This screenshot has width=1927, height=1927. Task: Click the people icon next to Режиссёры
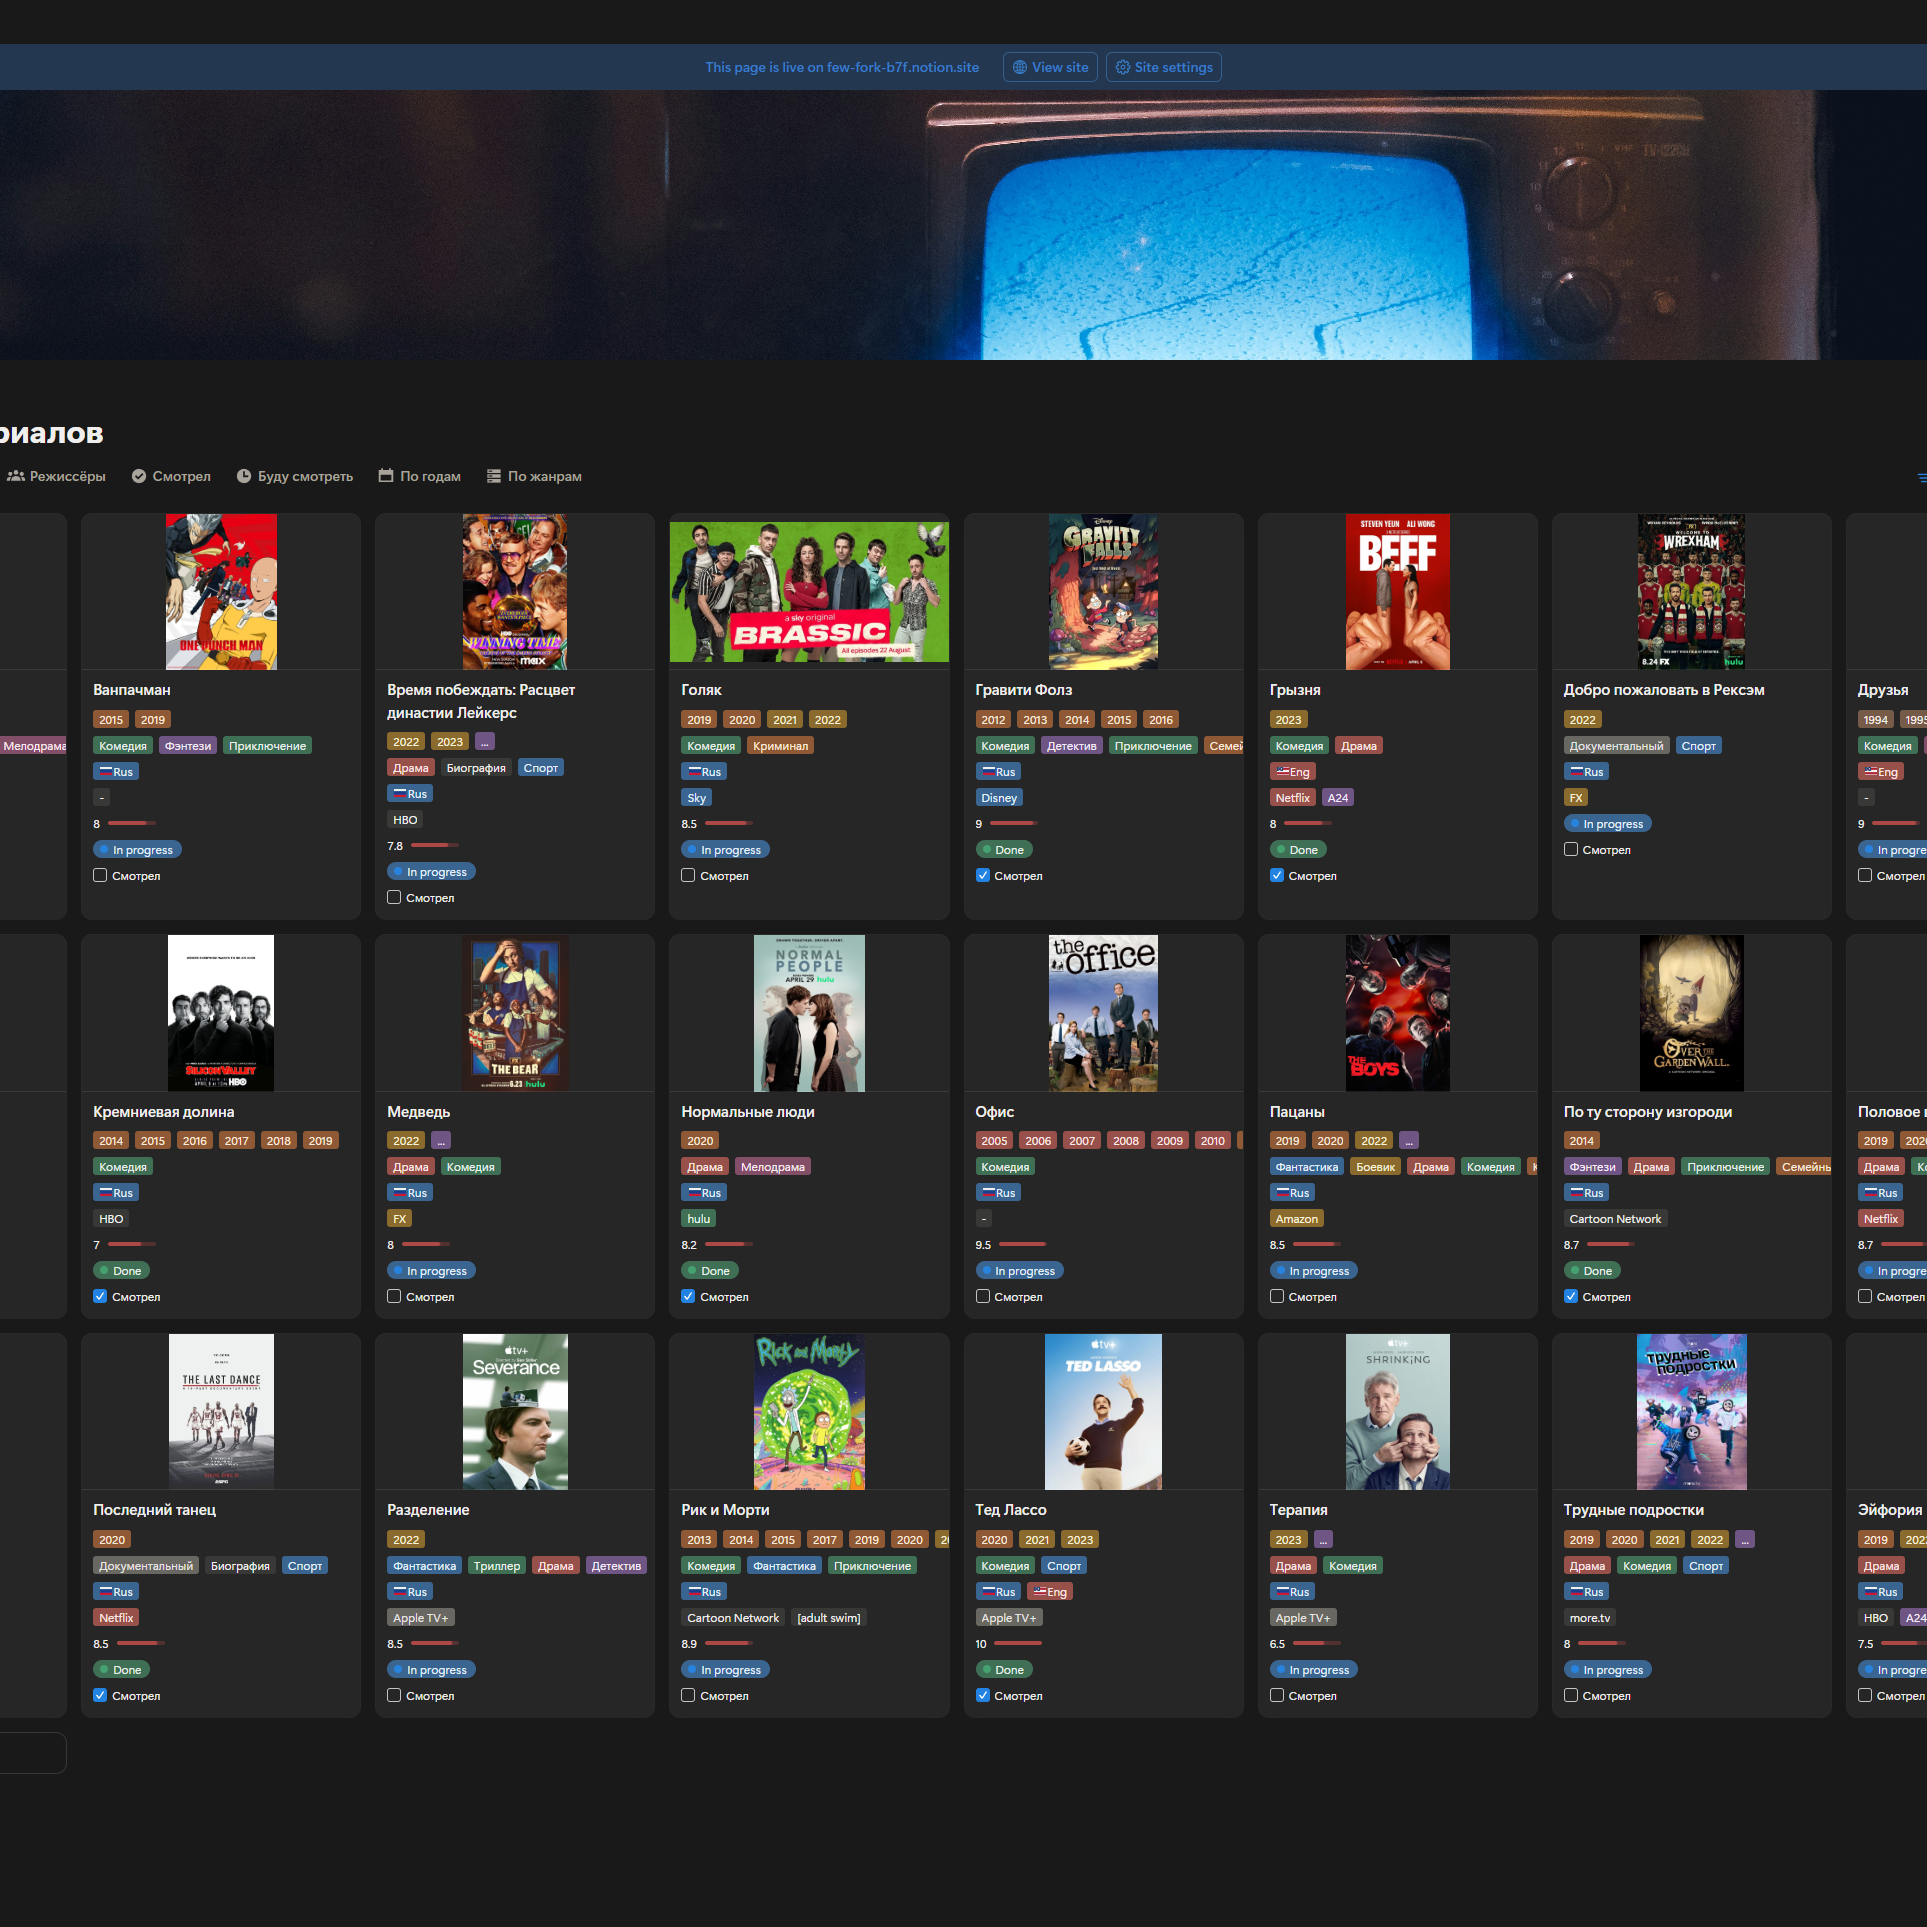(15, 476)
